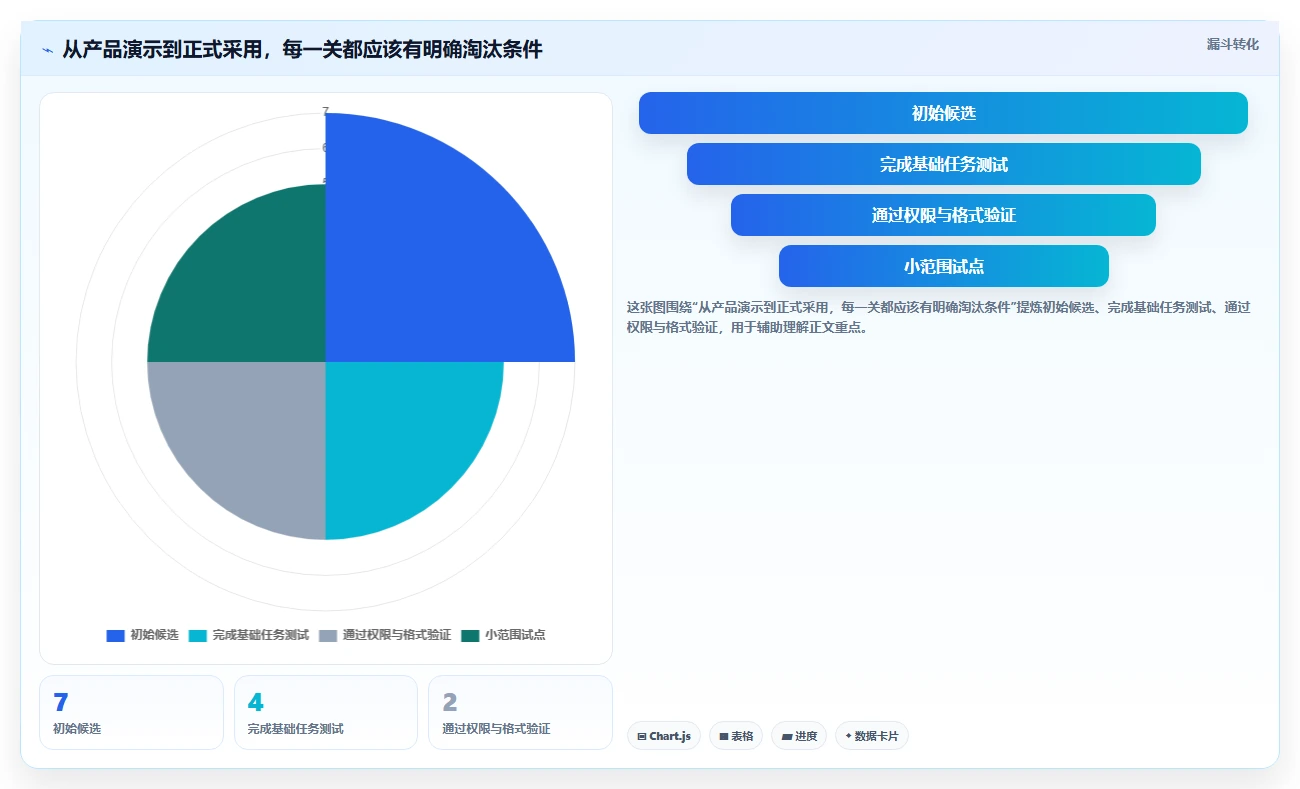Image resolution: width=1300 pixels, height=789 pixels.
Task: Select the 通过权限与格式验证 funnel bar
Action: (x=943, y=215)
